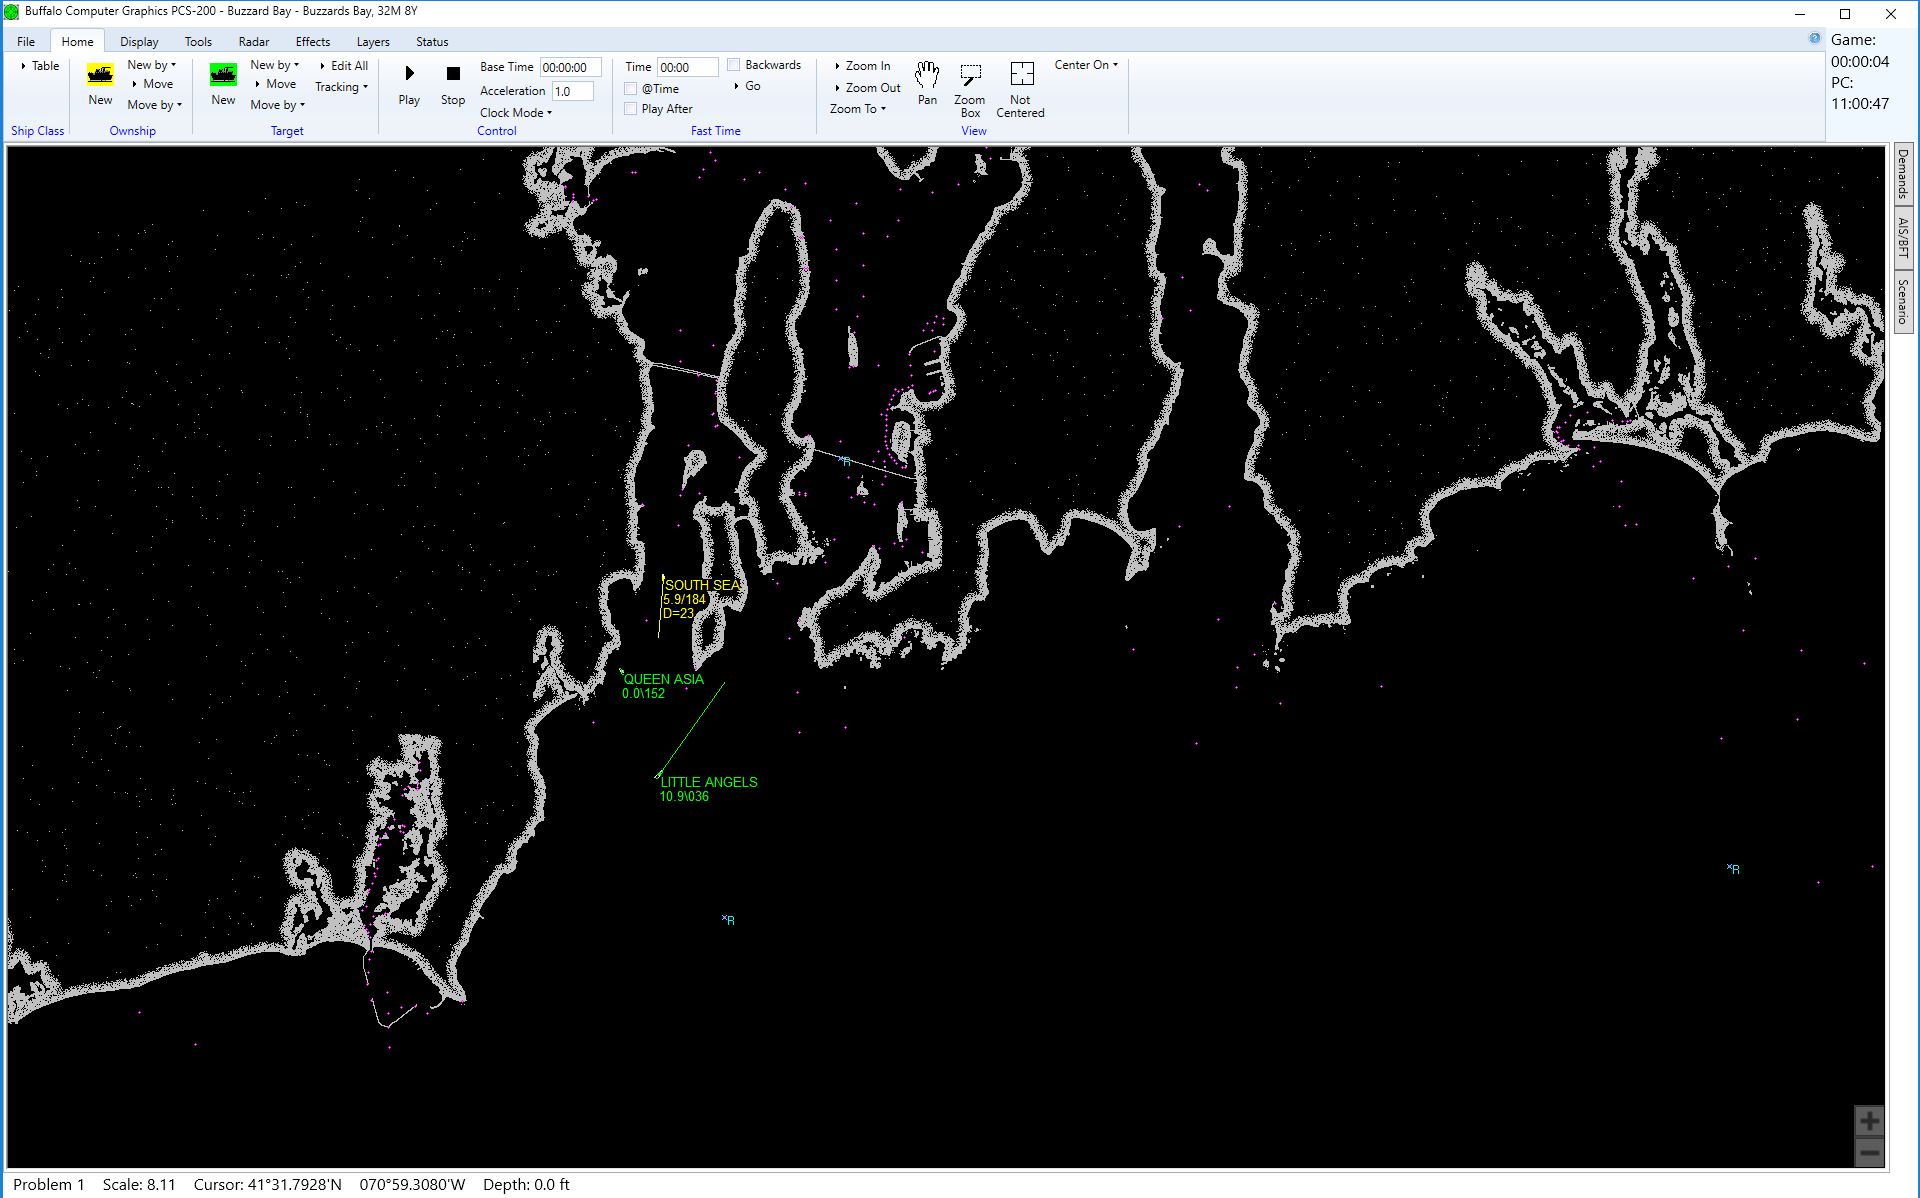1920x1198 pixels.
Task: Open the Display menu
Action: tap(138, 40)
